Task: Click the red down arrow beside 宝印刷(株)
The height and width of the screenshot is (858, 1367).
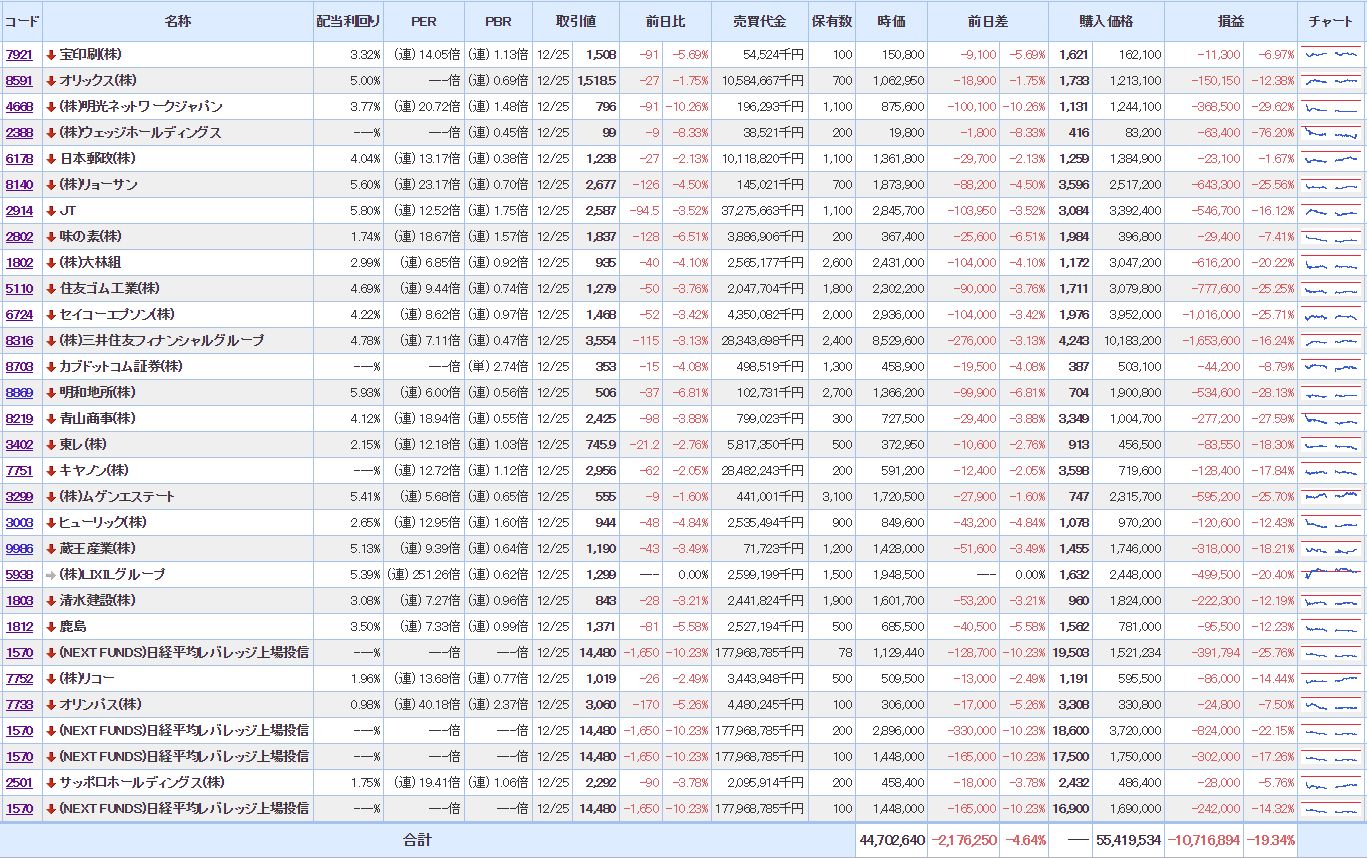Action: pos(51,55)
